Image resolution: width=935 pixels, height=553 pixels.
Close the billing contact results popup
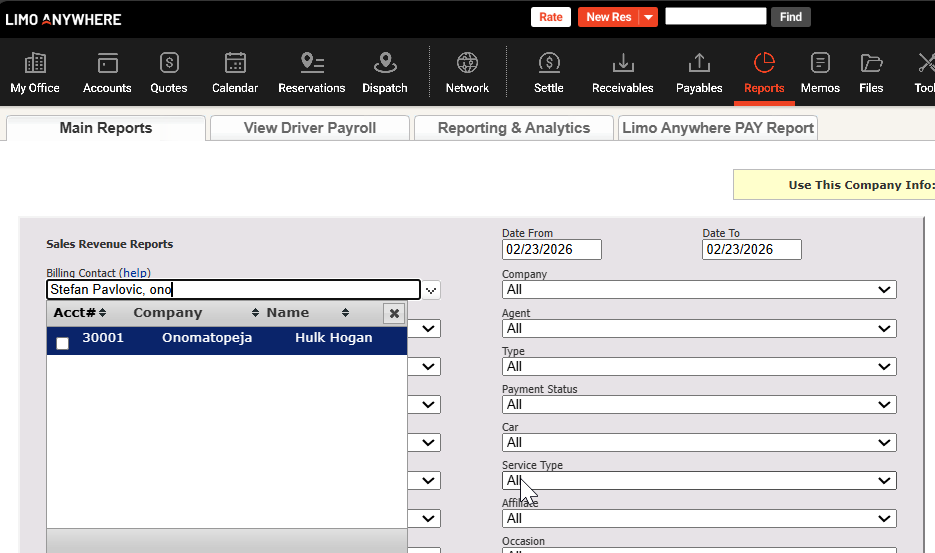coord(394,314)
